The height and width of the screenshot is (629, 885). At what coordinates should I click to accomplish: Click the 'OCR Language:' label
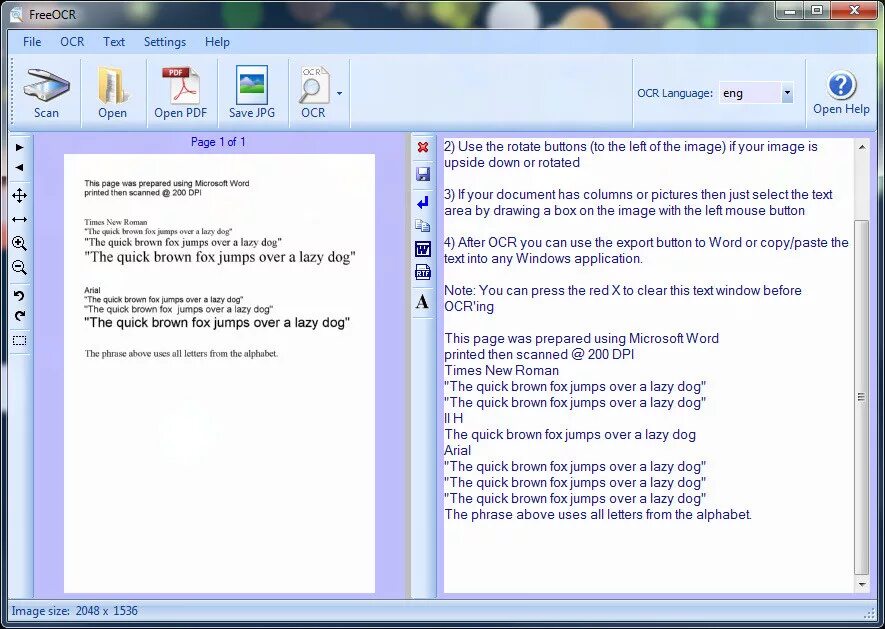coord(675,93)
